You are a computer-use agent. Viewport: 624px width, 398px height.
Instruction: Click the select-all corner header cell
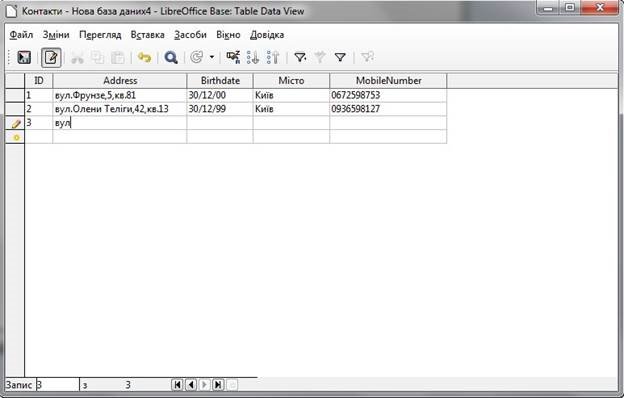click(x=15, y=81)
